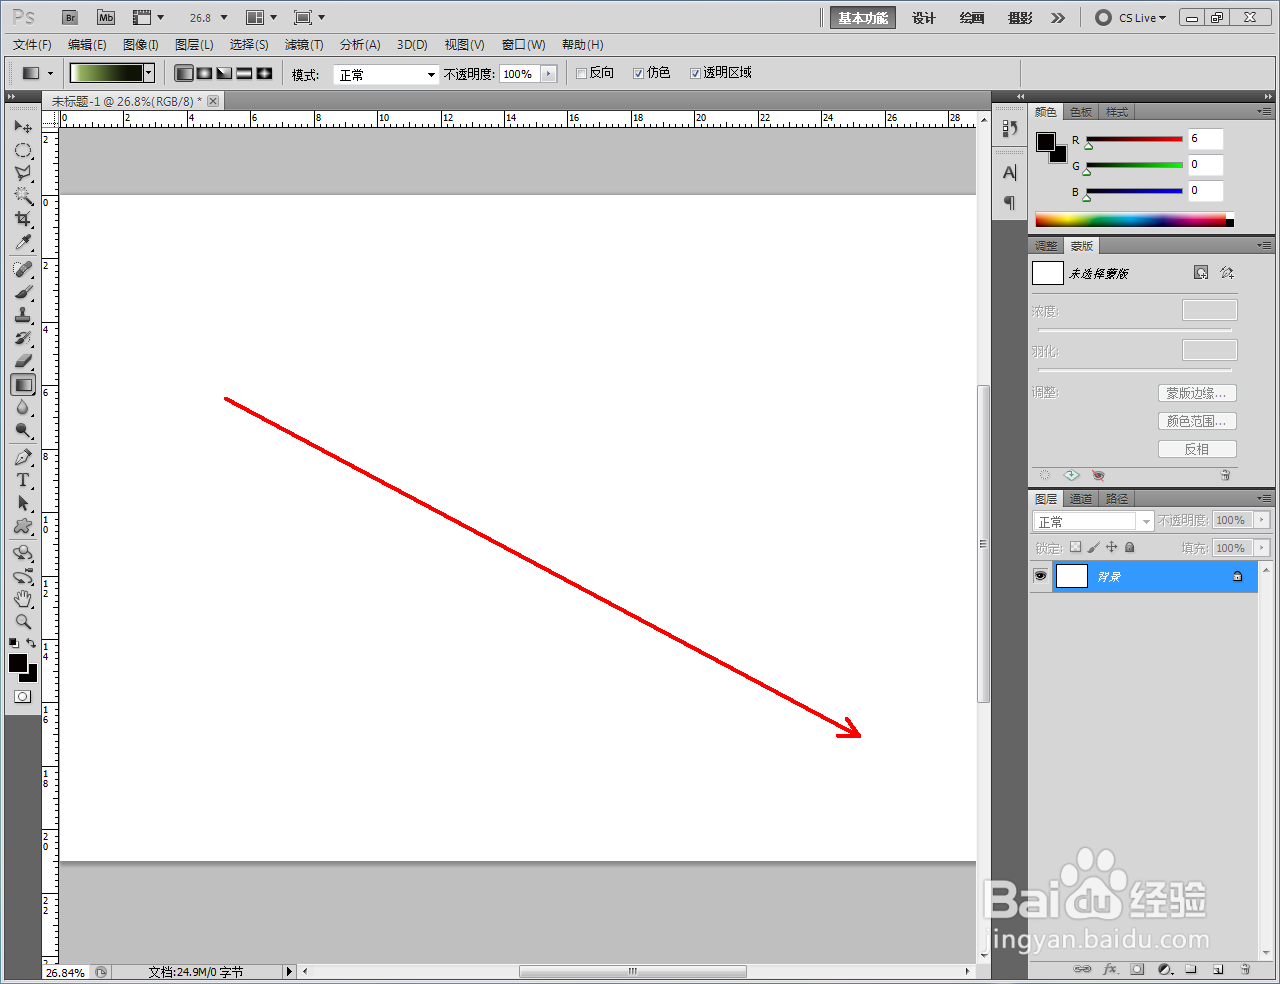Open the layer 不透明度 arrow

(x=1262, y=520)
